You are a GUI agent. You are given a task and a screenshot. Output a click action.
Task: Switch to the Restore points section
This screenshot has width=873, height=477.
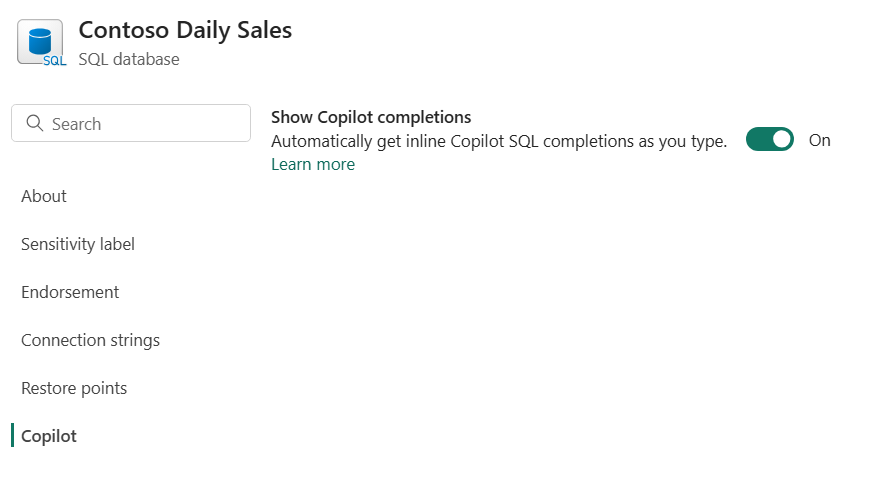click(x=74, y=388)
